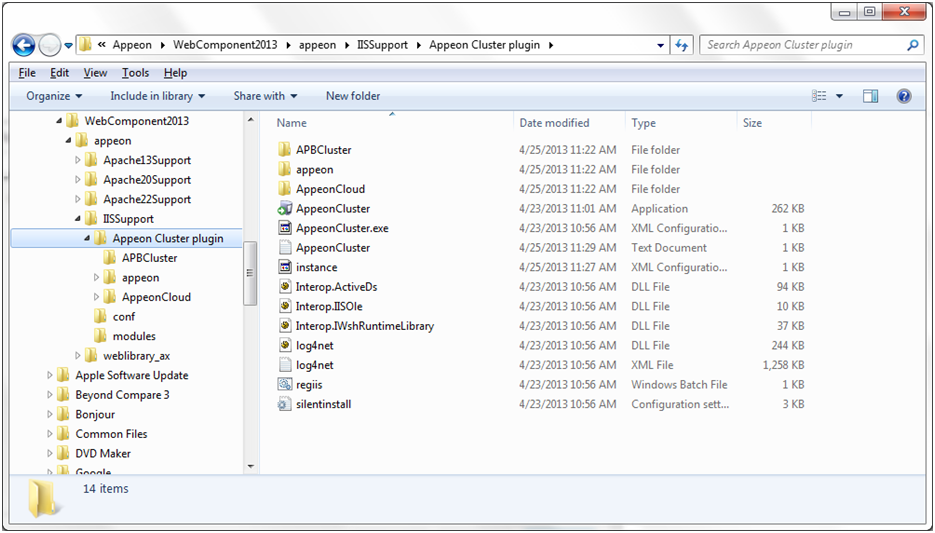
Task: Select the instance XML configuration icon
Action: (285, 267)
